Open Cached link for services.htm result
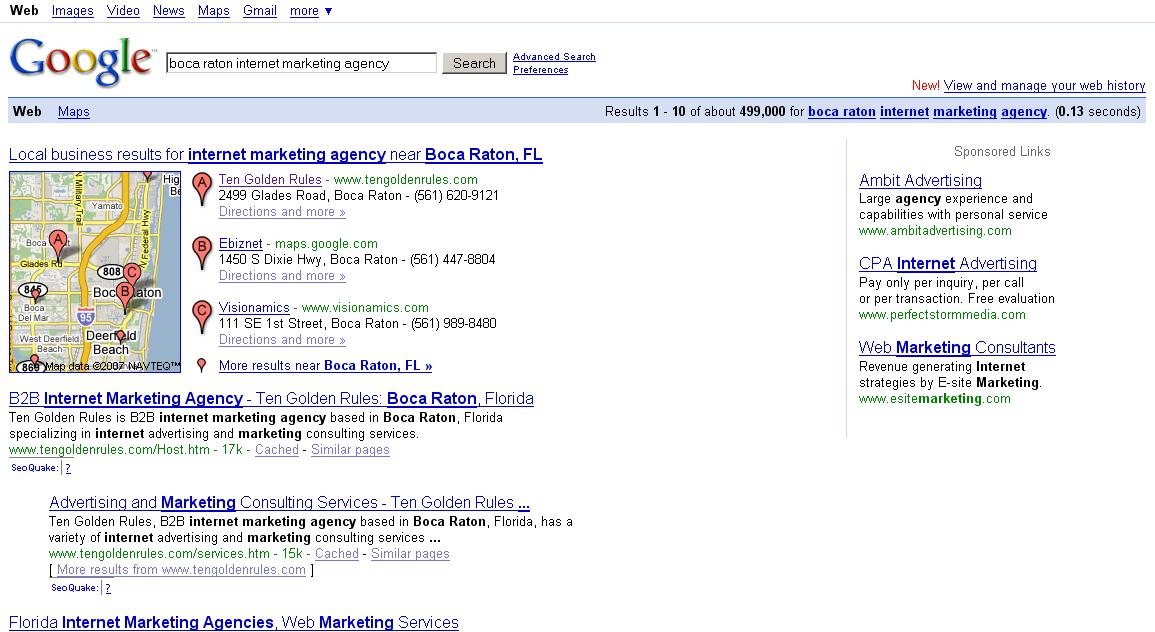Screen dimensions: 1155x632 coord(337,554)
